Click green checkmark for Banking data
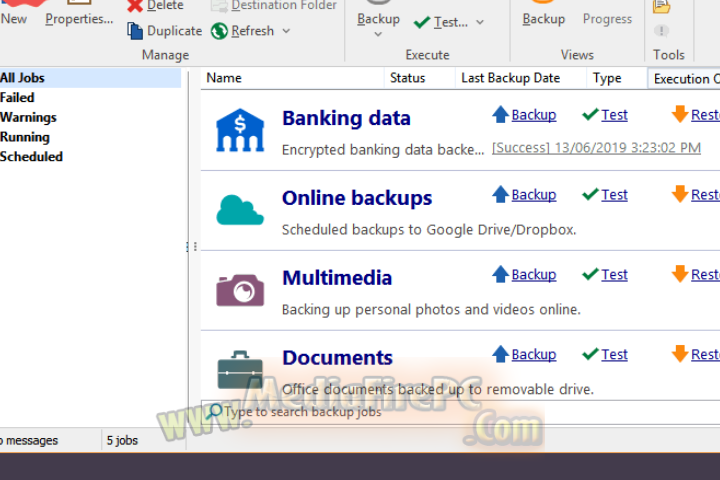The image size is (720, 480). coord(590,114)
